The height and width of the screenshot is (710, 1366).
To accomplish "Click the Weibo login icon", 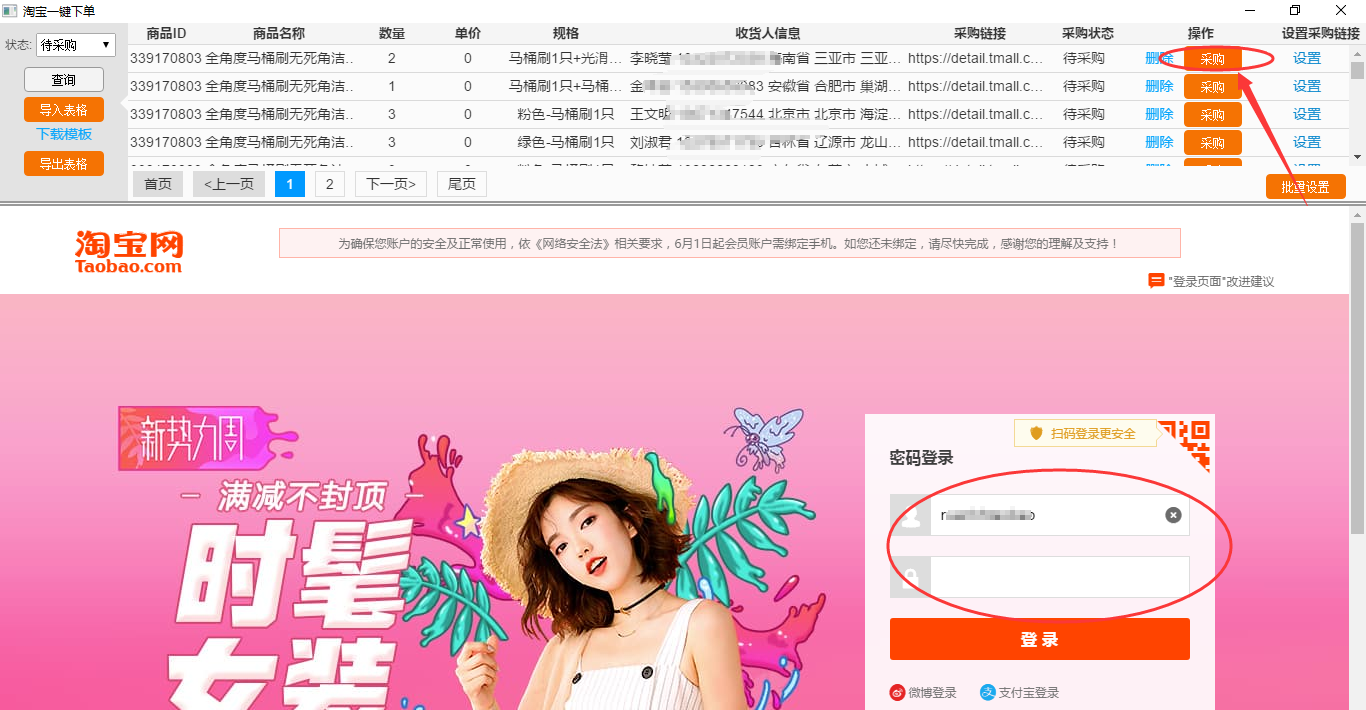I will (x=897, y=692).
